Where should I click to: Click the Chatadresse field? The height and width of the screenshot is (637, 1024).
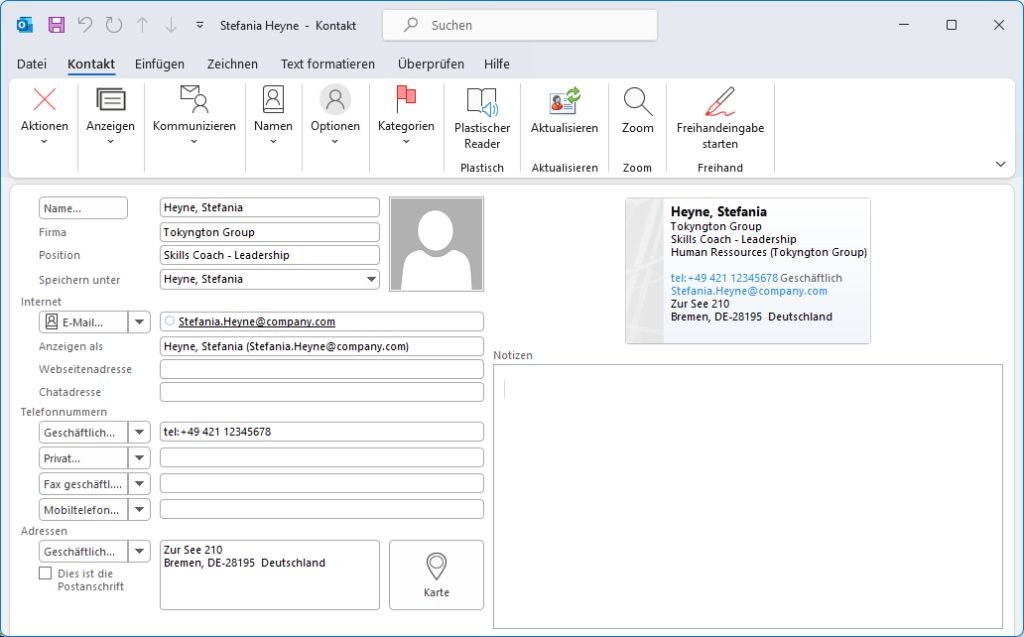[322, 392]
